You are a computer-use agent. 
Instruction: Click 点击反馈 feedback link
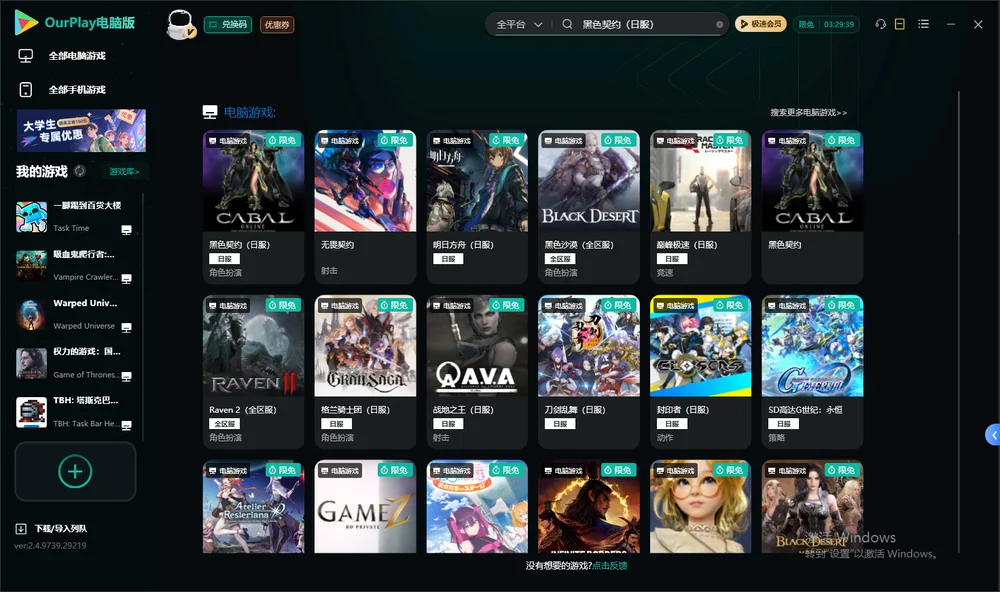(x=610, y=565)
